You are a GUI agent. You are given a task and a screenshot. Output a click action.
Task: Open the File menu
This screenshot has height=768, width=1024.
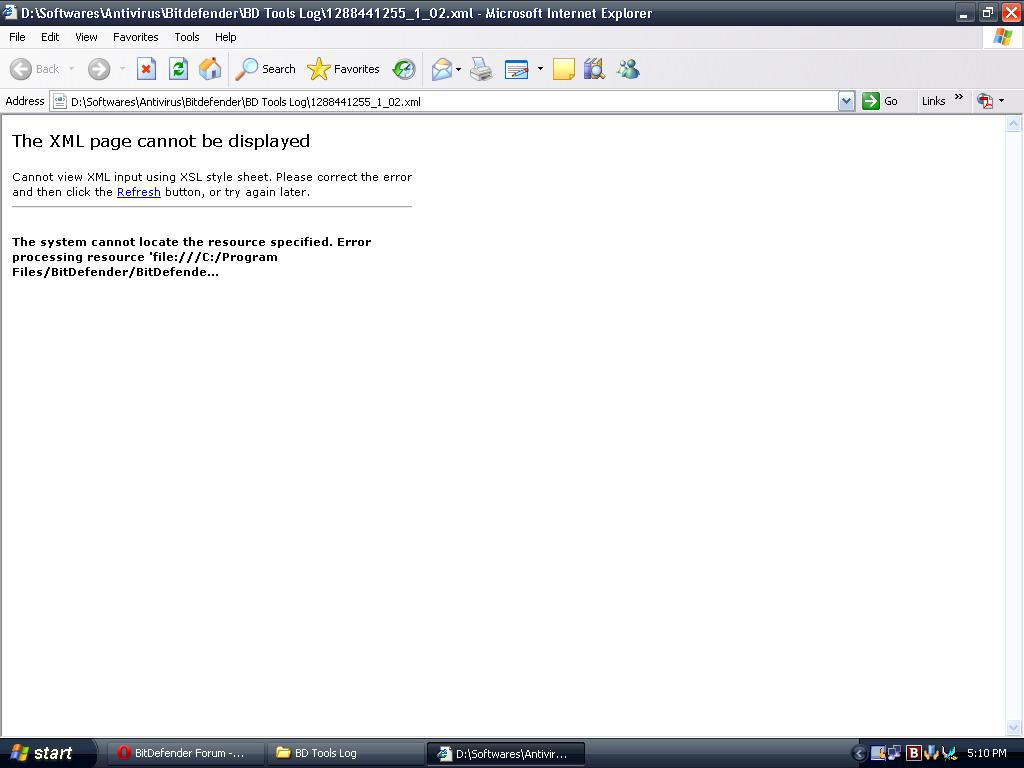click(17, 37)
